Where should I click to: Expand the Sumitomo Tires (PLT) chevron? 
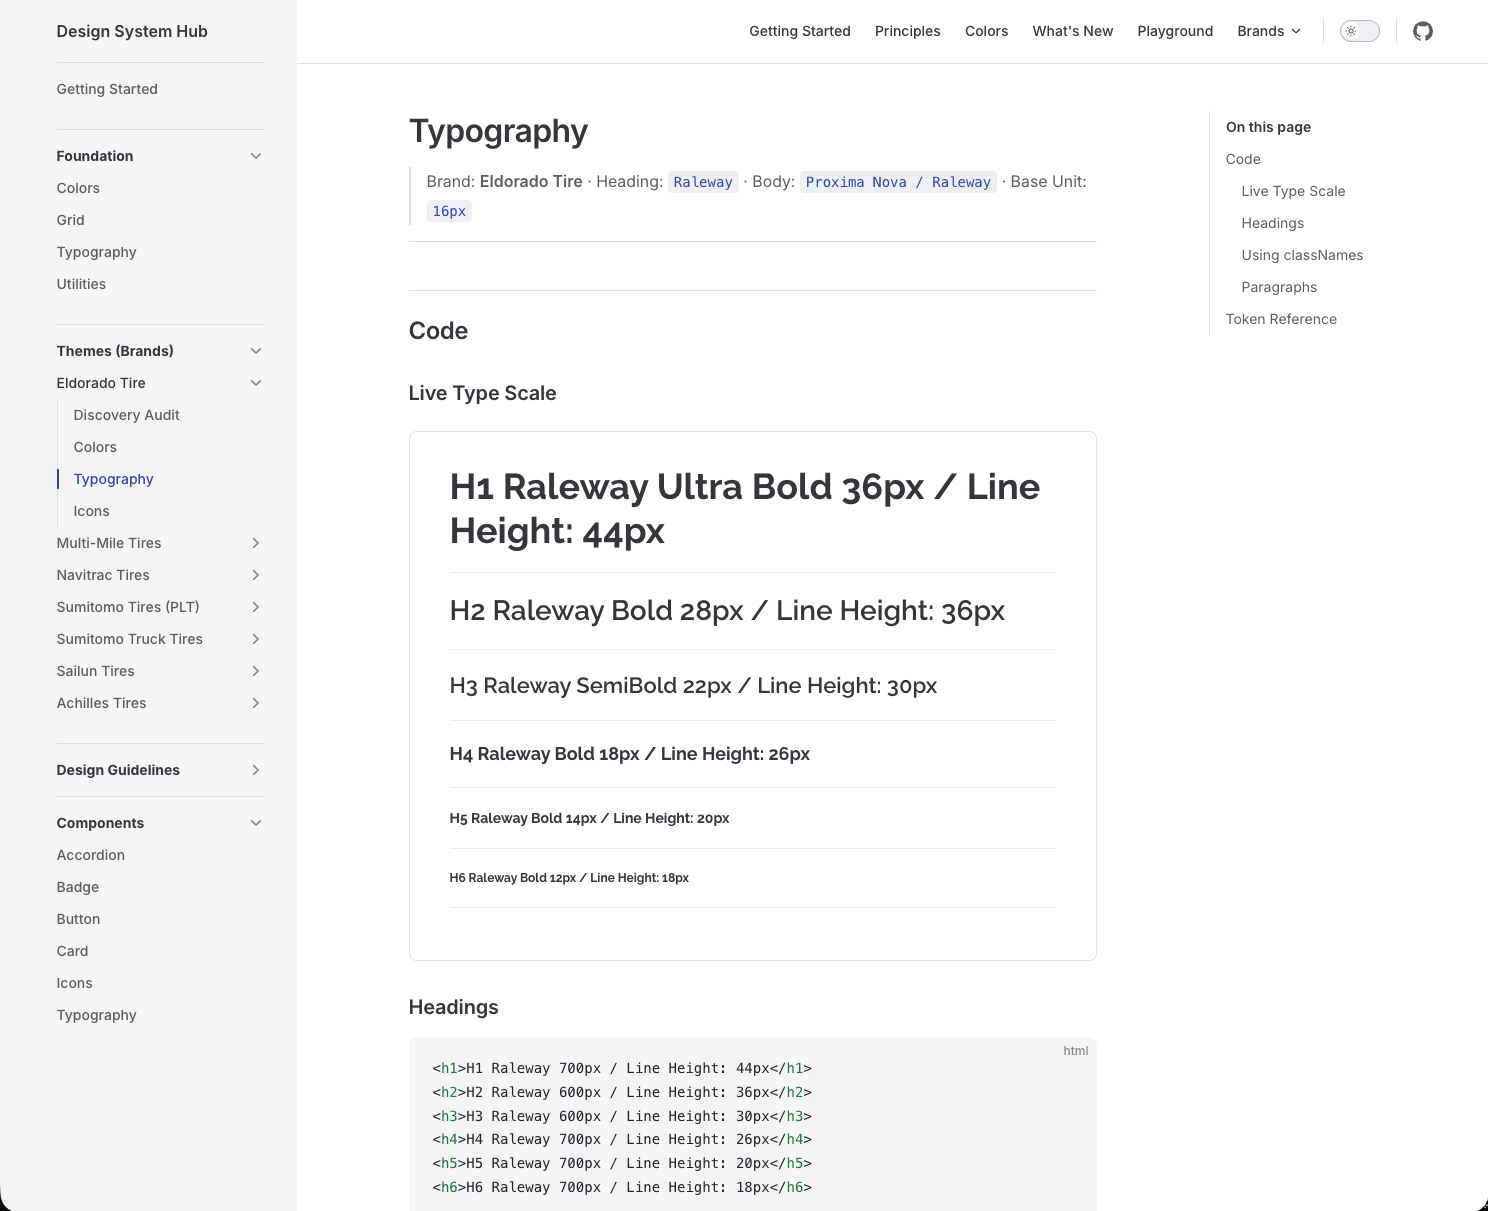click(x=256, y=607)
